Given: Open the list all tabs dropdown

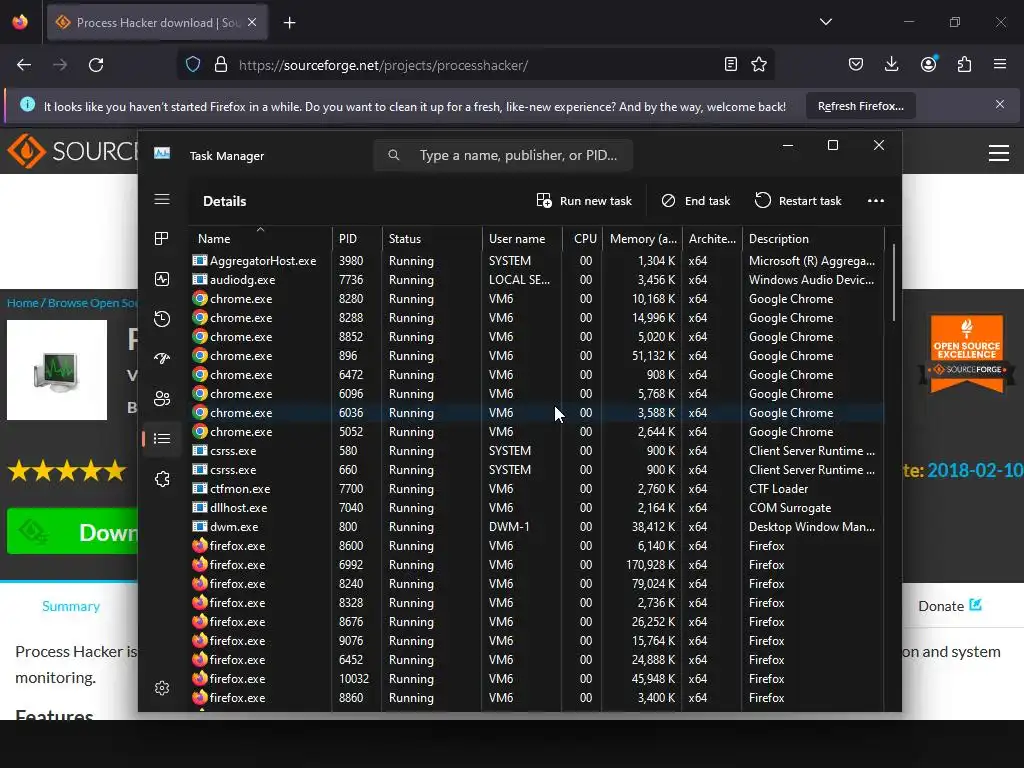Looking at the screenshot, I should (x=825, y=22).
